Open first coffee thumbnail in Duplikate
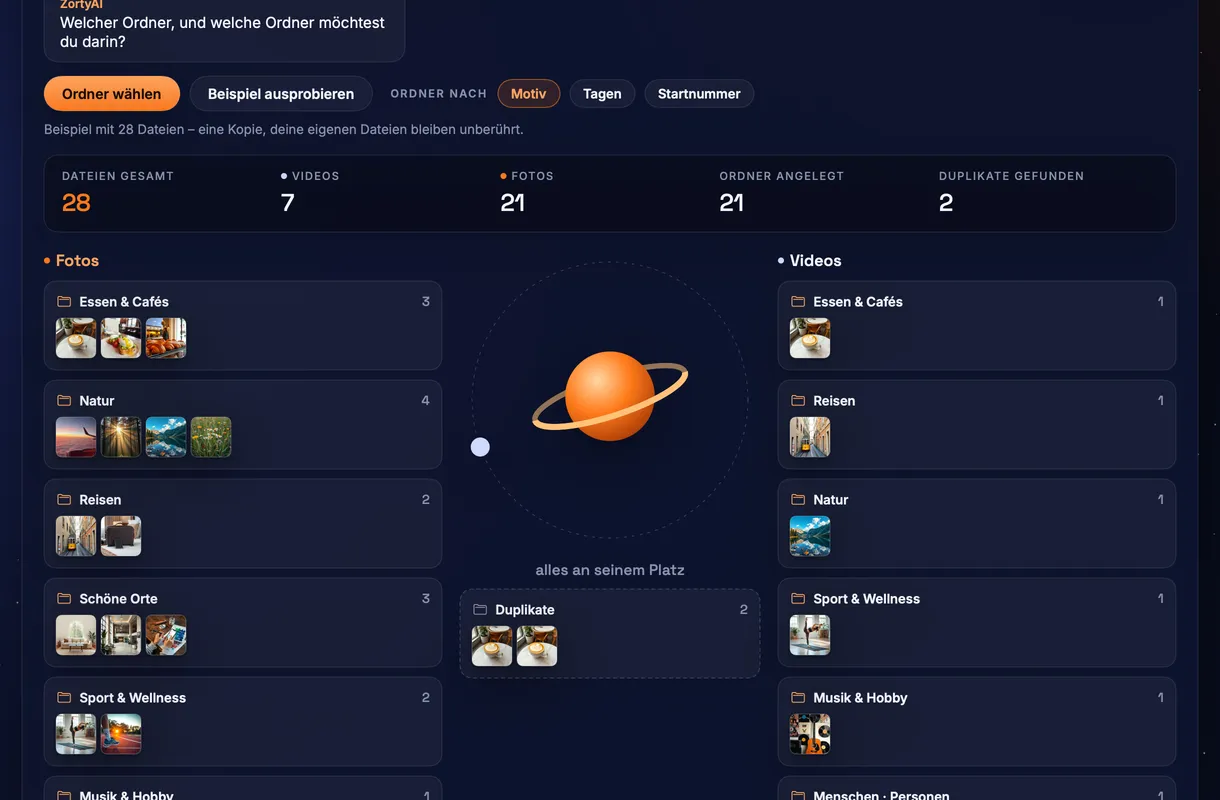 [492, 646]
